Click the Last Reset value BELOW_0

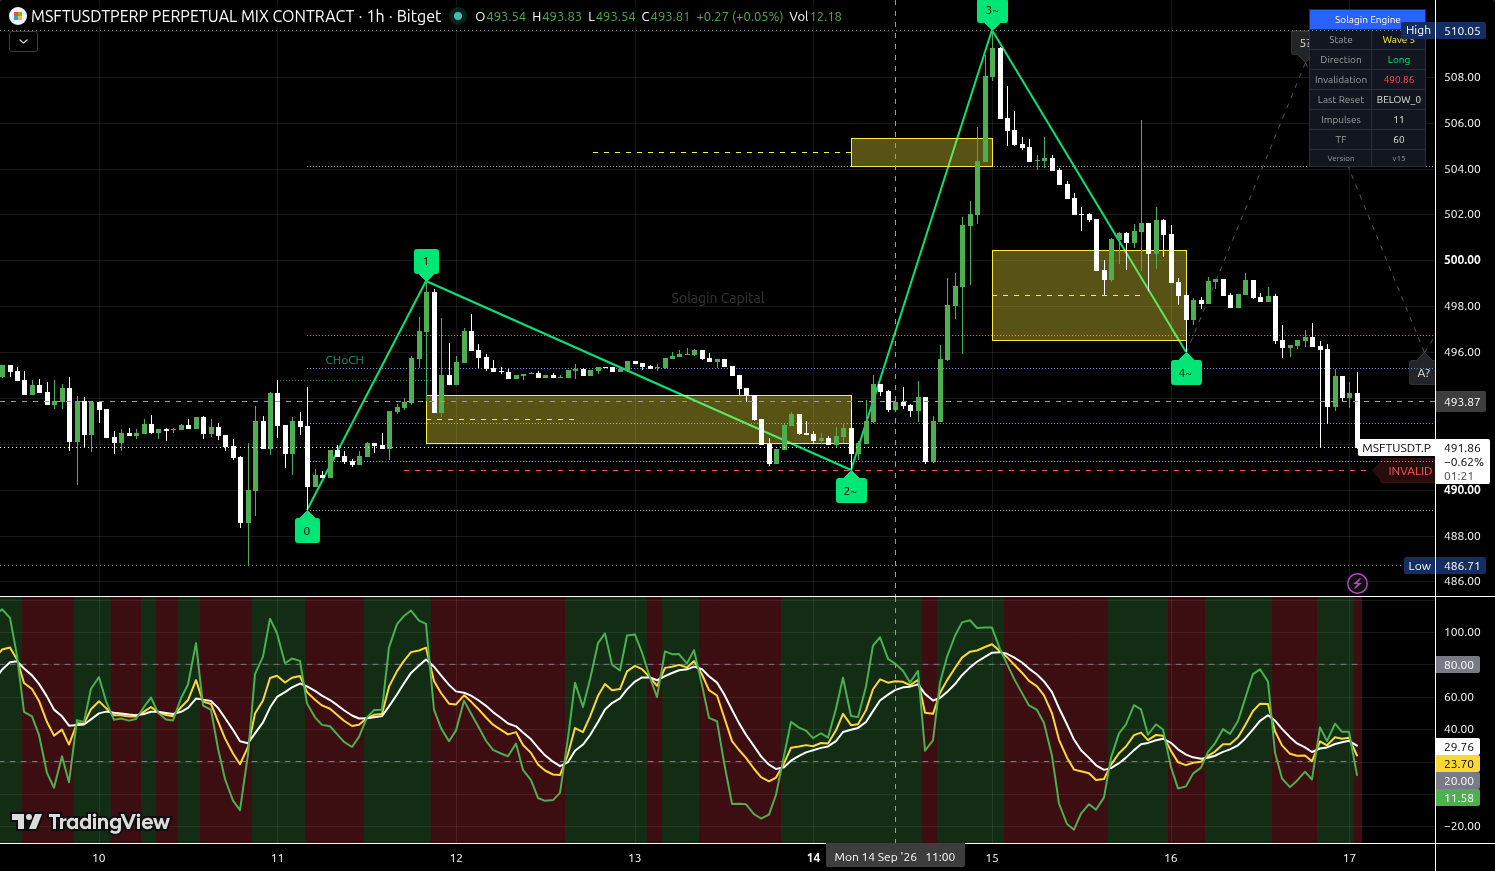(1398, 100)
